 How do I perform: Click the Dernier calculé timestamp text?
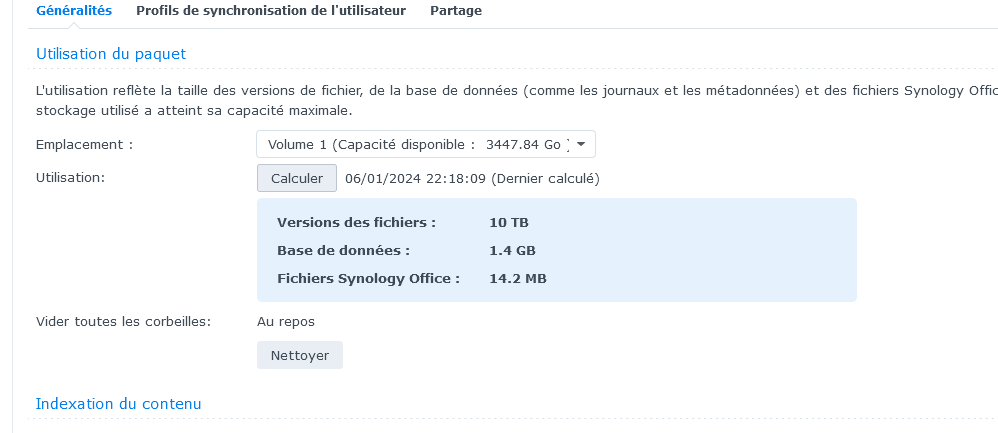coord(472,179)
